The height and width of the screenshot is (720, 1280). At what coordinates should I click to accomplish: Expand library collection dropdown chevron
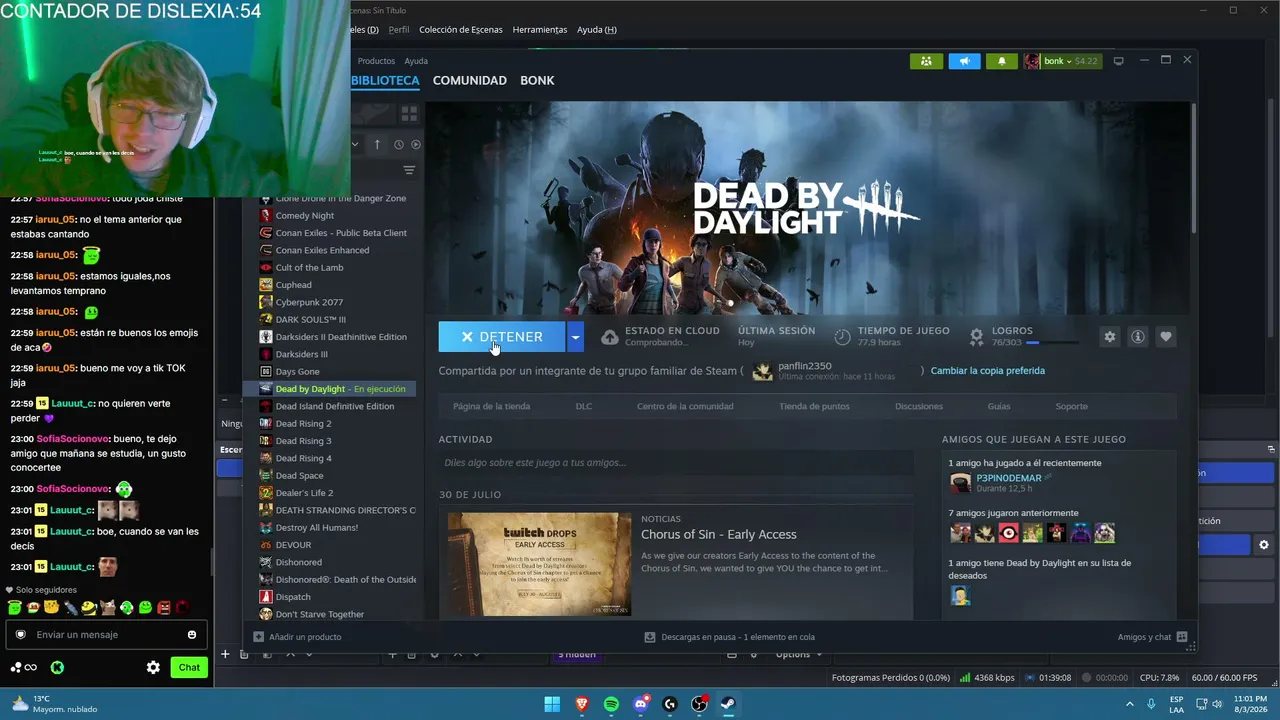pos(355,145)
